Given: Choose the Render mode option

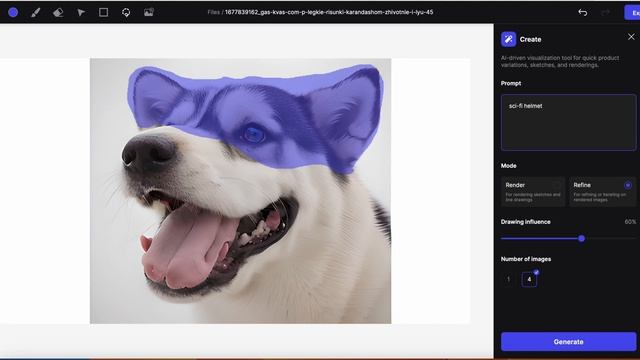Looking at the screenshot, I should click(x=533, y=191).
